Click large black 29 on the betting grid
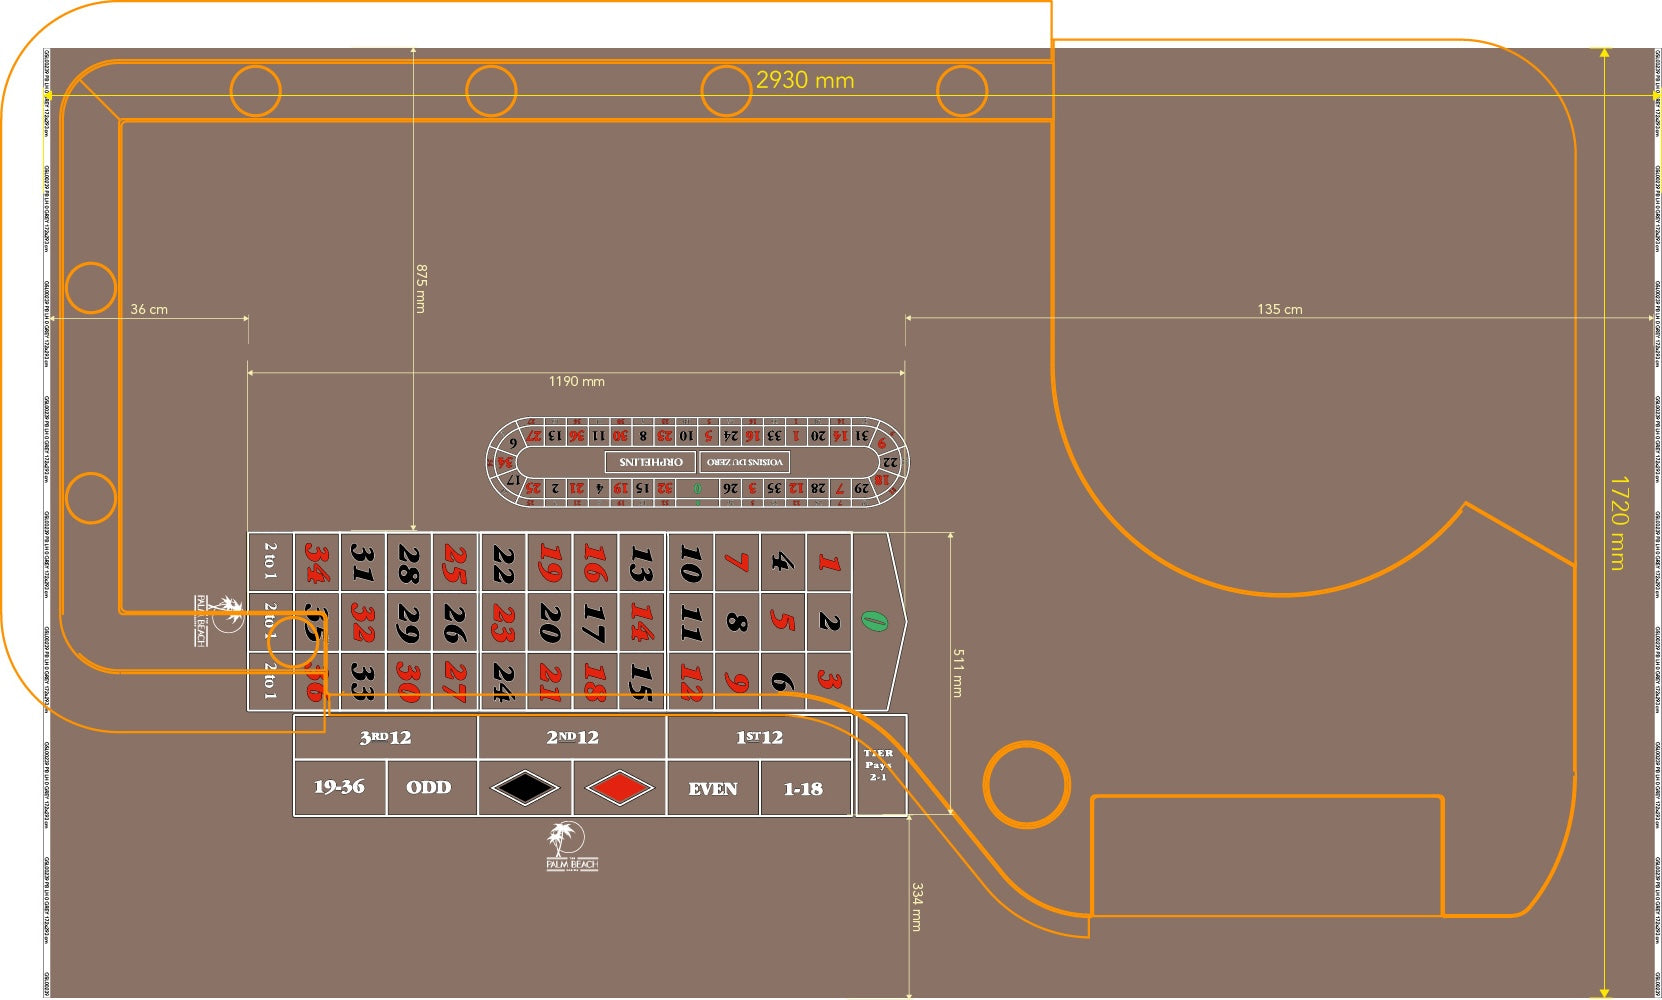 (x=409, y=622)
